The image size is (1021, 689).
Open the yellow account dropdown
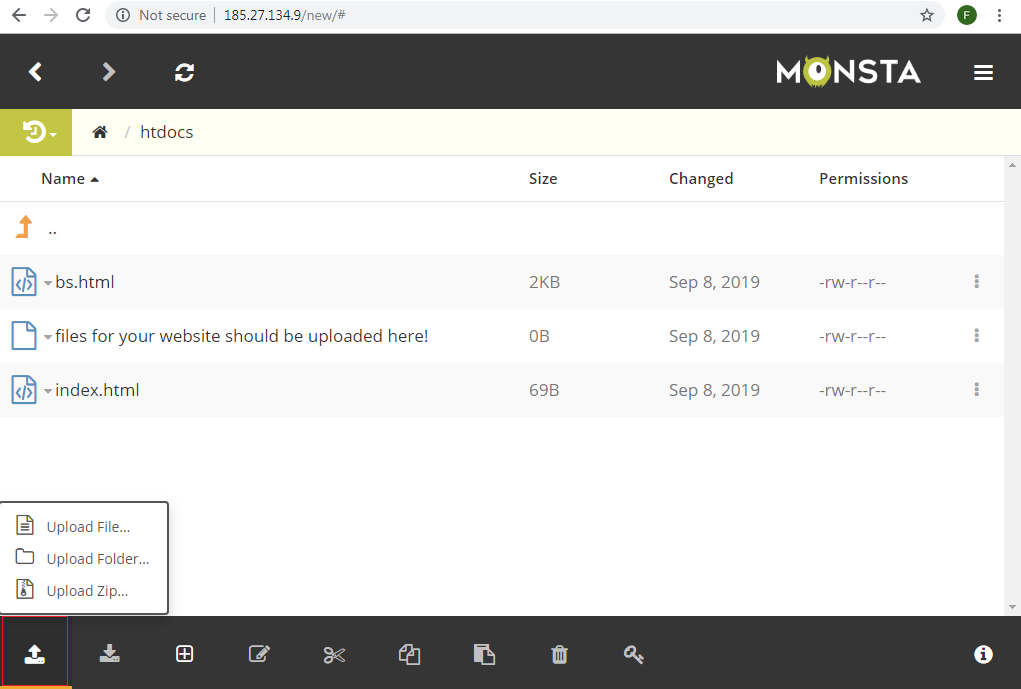tap(35, 131)
